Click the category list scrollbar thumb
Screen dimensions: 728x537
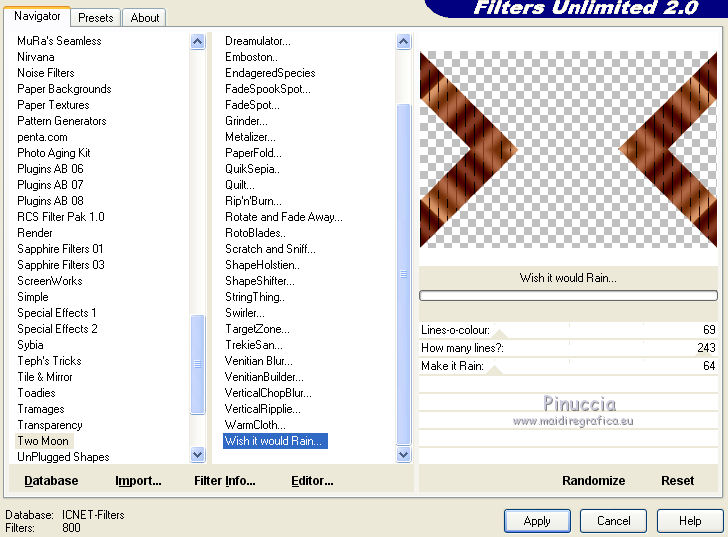pyautogui.click(x=198, y=364)
